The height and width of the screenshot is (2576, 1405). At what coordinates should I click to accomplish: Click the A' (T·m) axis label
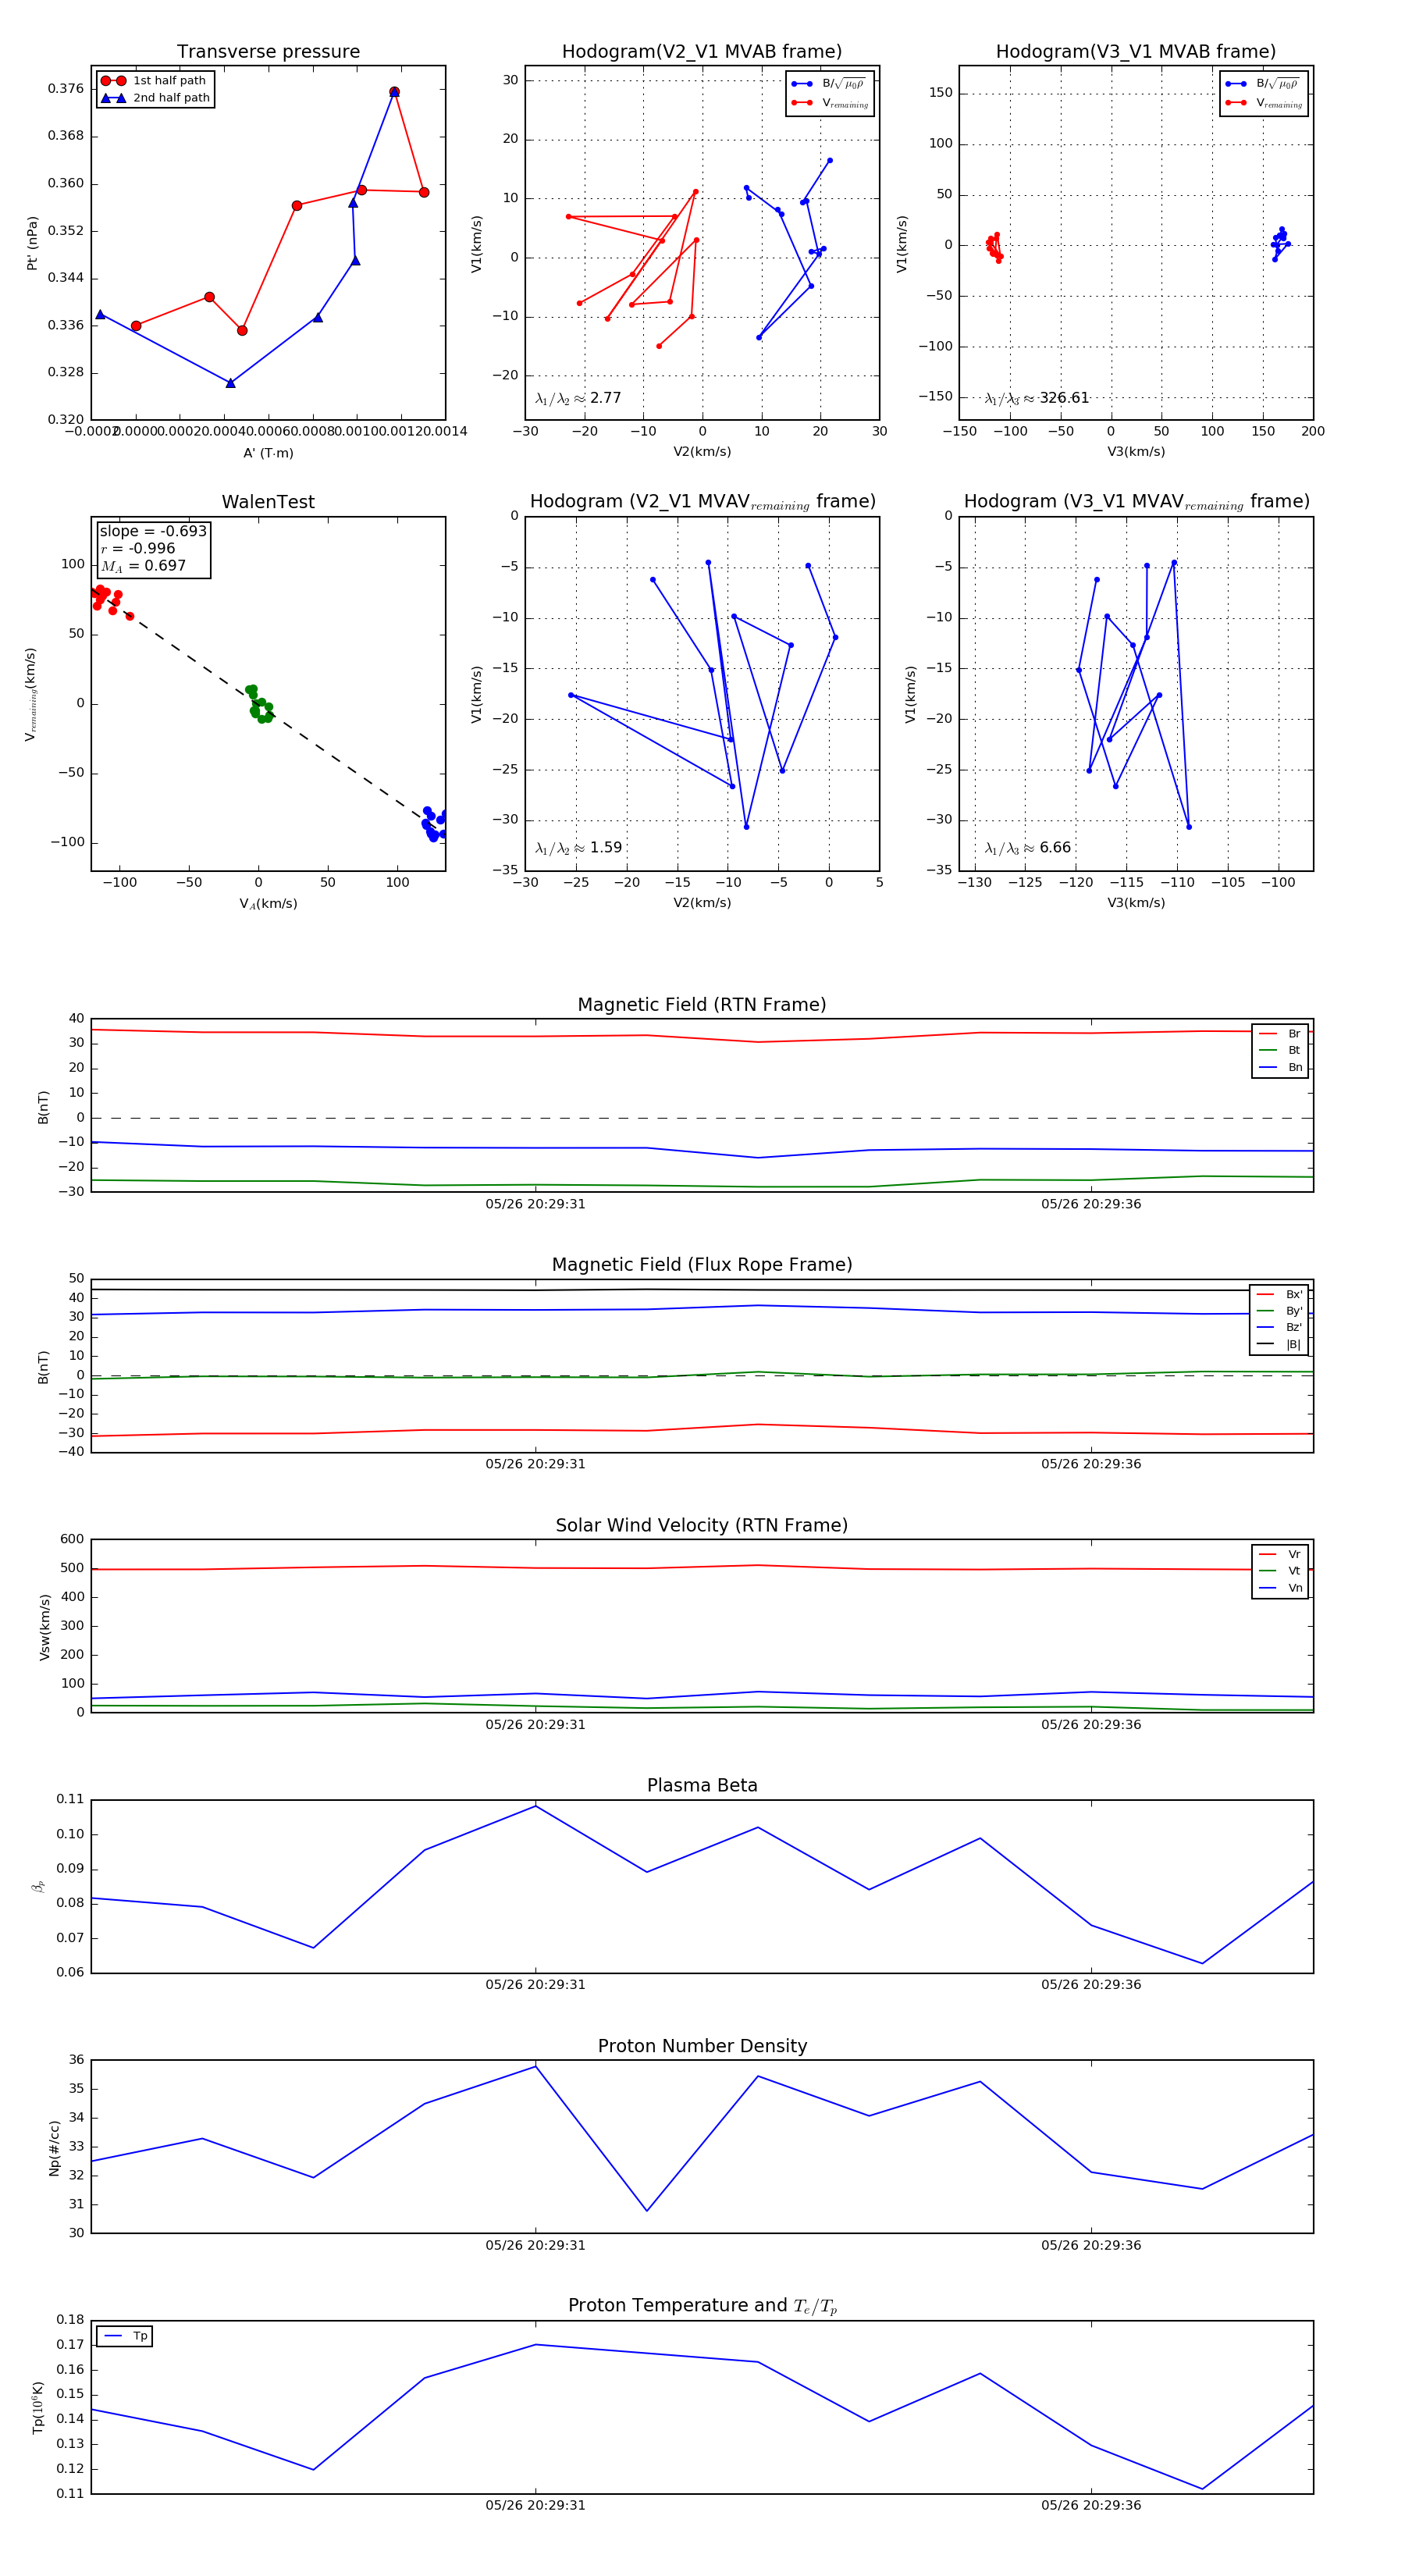(268, 453)
